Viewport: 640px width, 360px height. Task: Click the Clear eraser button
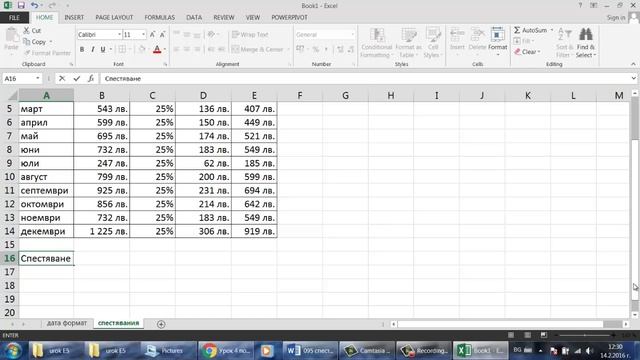tap(527, 52)
